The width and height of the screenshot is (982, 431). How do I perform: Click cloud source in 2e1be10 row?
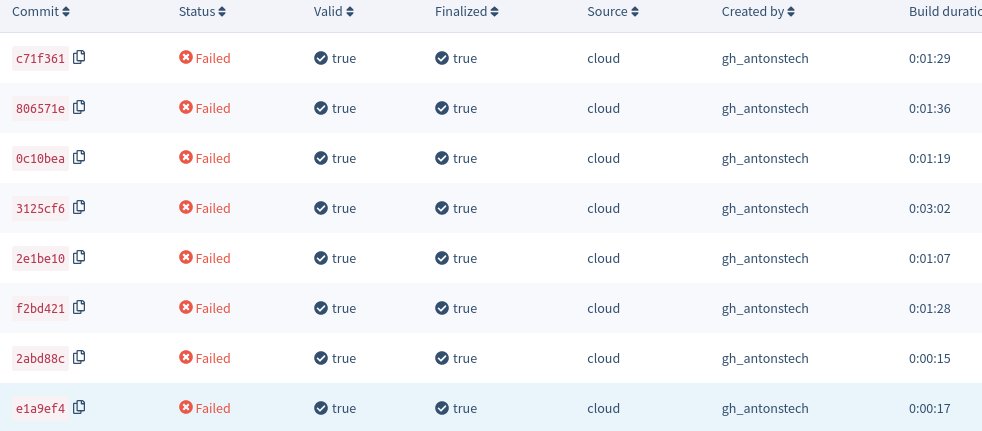pyautogui.click(x=604, y=258)
